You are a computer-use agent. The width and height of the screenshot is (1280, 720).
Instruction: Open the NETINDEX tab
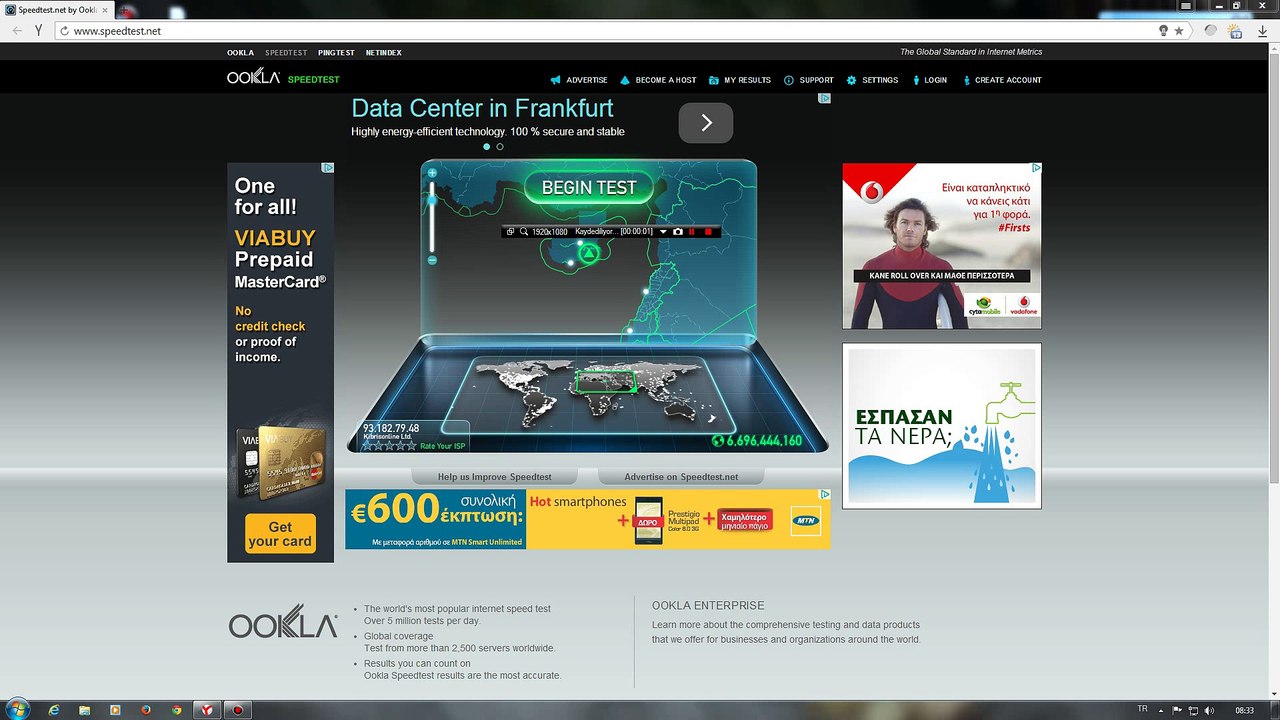tap(383, 52)
